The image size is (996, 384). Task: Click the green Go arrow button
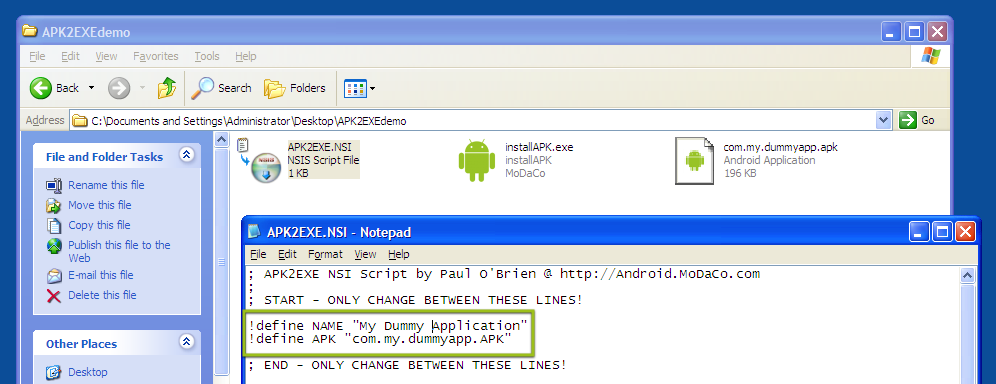coord(908,120)
